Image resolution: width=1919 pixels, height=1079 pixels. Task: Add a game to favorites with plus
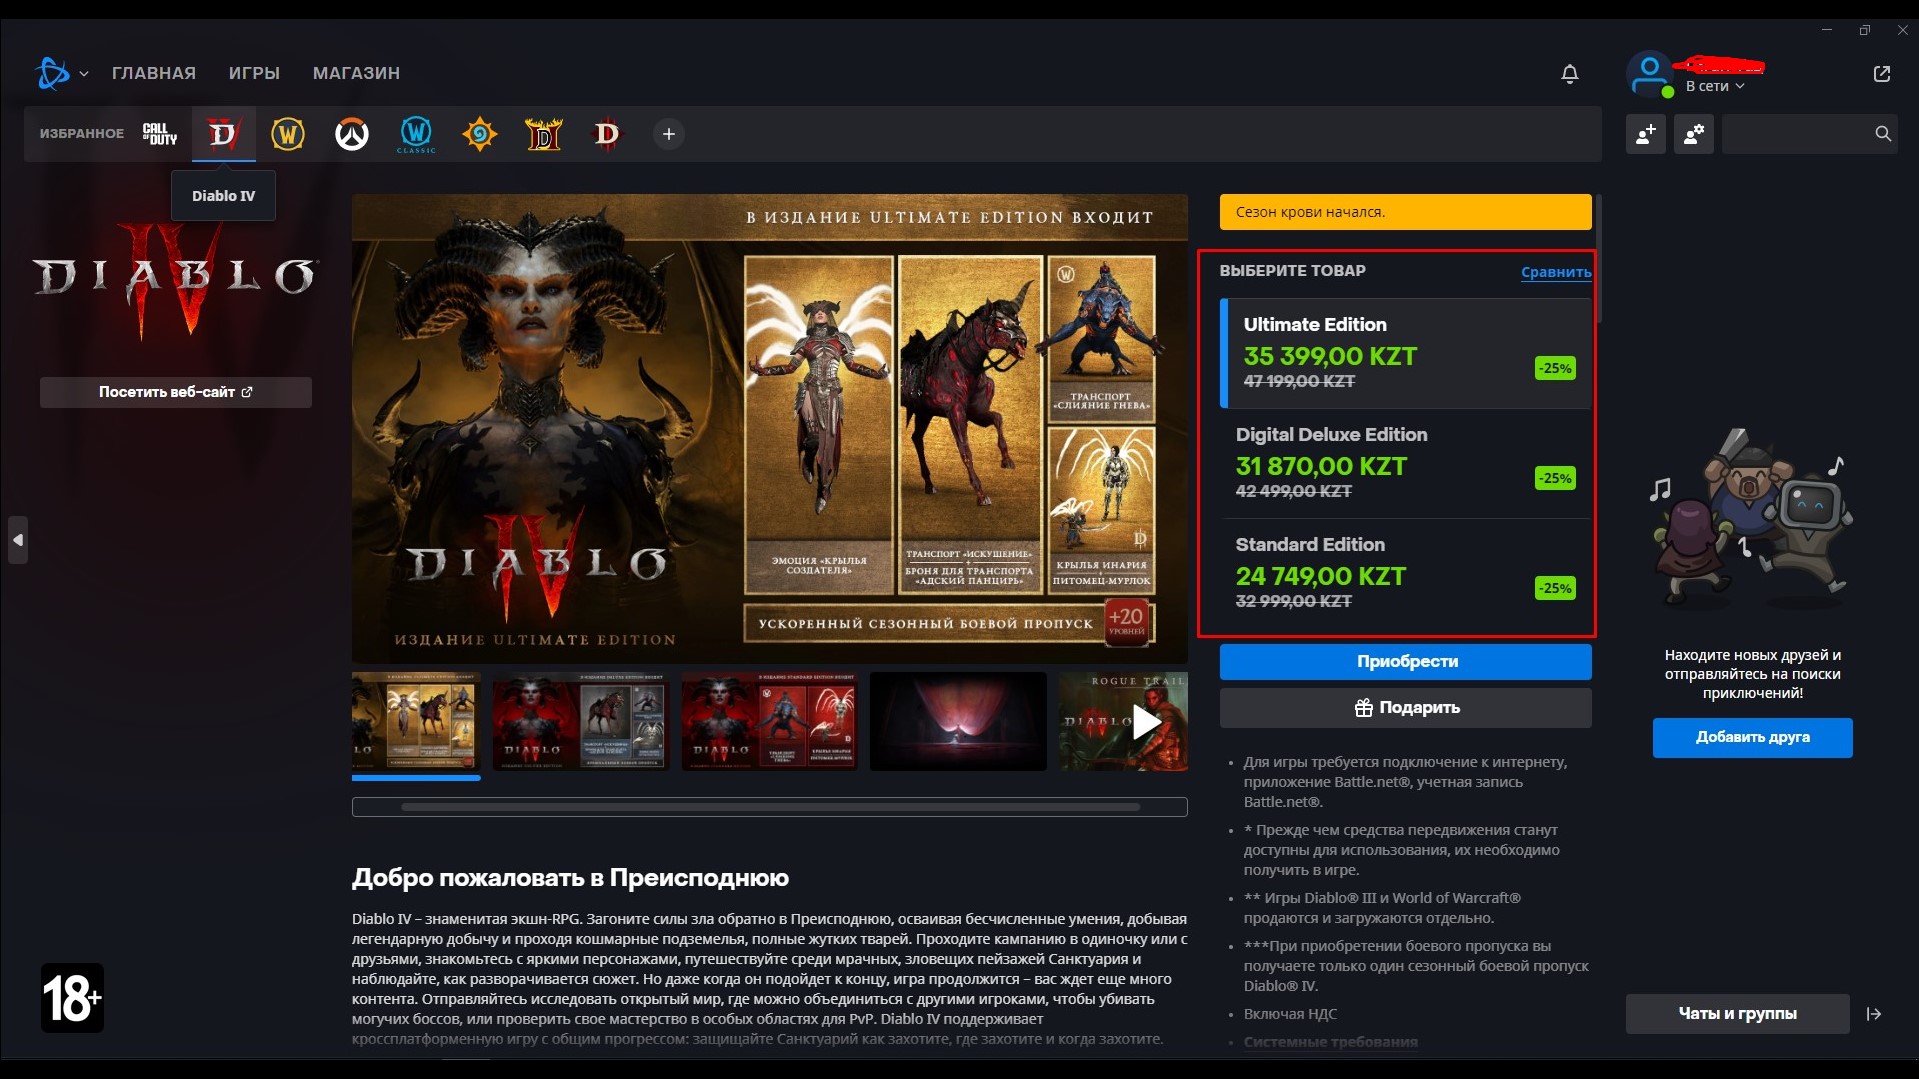pyautogui.click(x=669, y=134)
